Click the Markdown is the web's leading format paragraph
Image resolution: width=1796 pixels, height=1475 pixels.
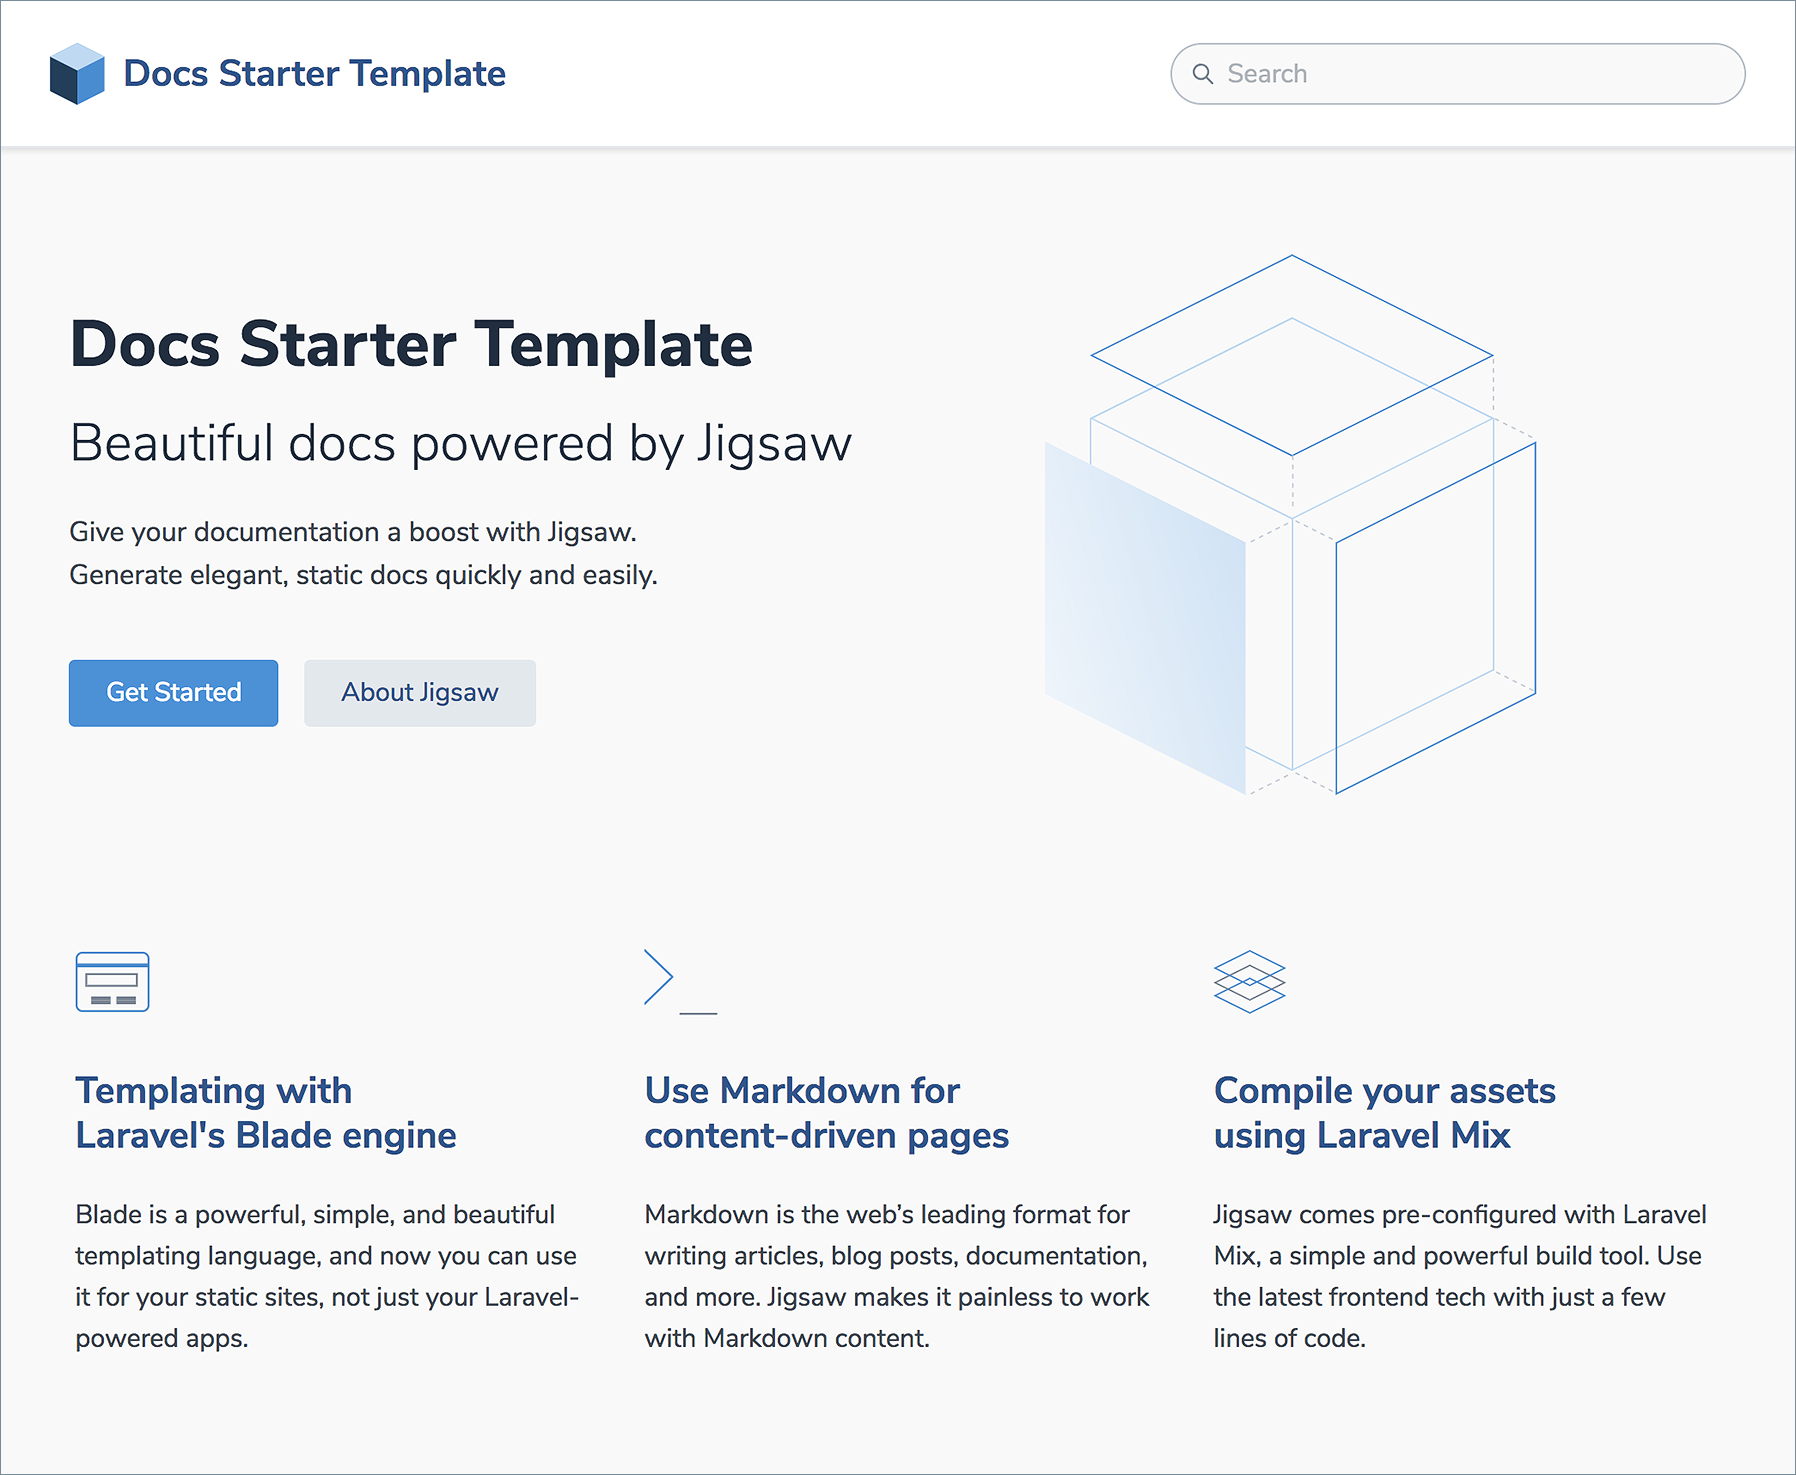click(x=897, y=1276)
